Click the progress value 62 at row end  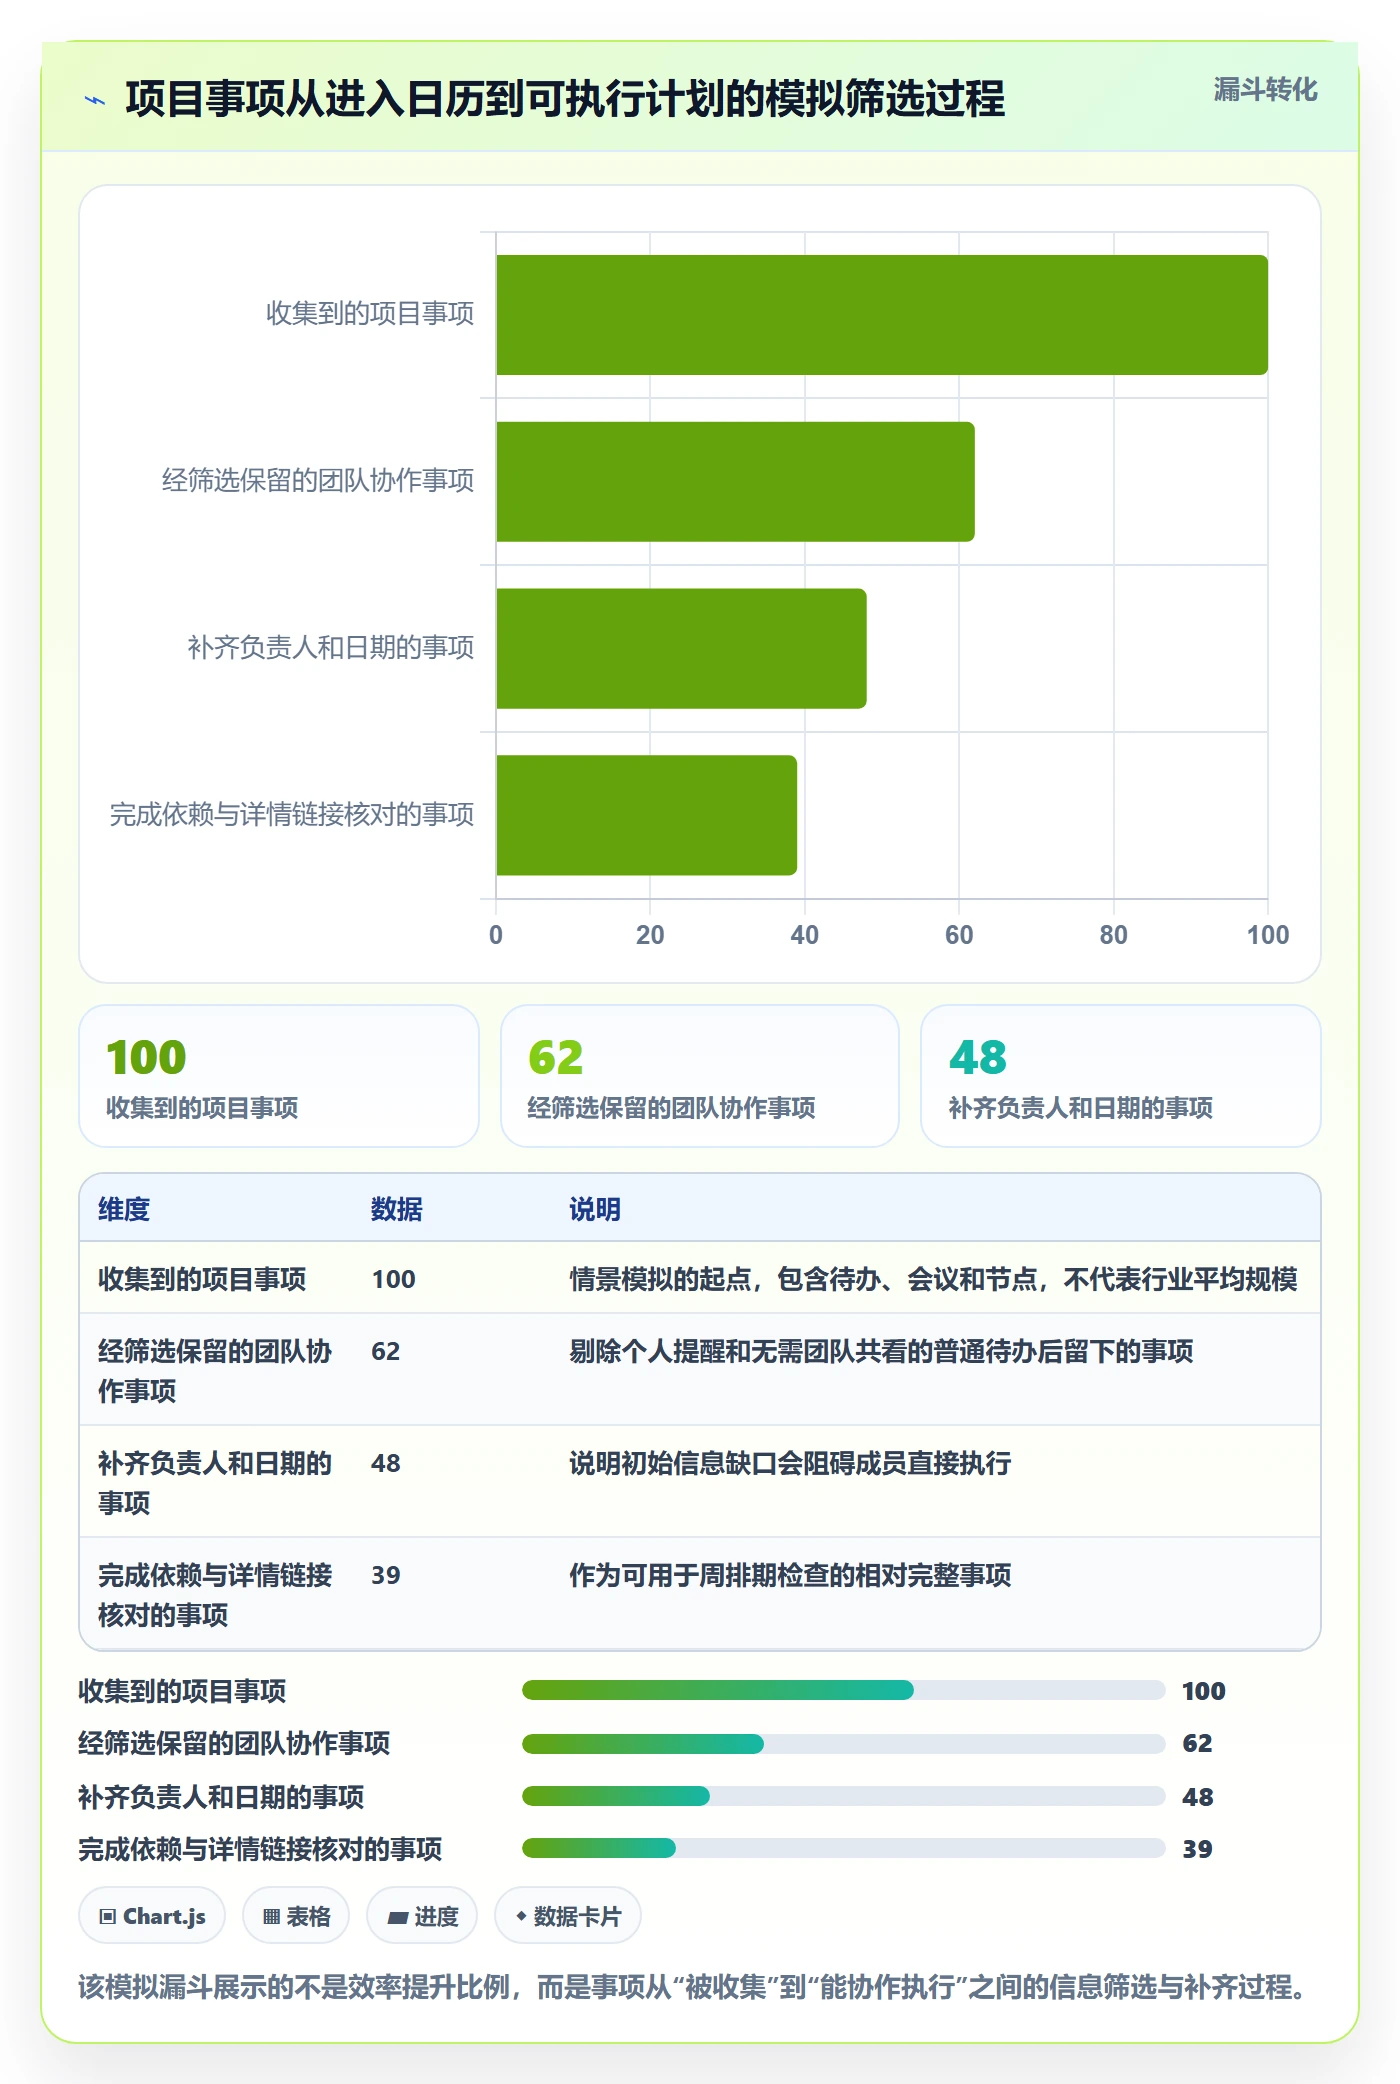click(1197, 1743)
